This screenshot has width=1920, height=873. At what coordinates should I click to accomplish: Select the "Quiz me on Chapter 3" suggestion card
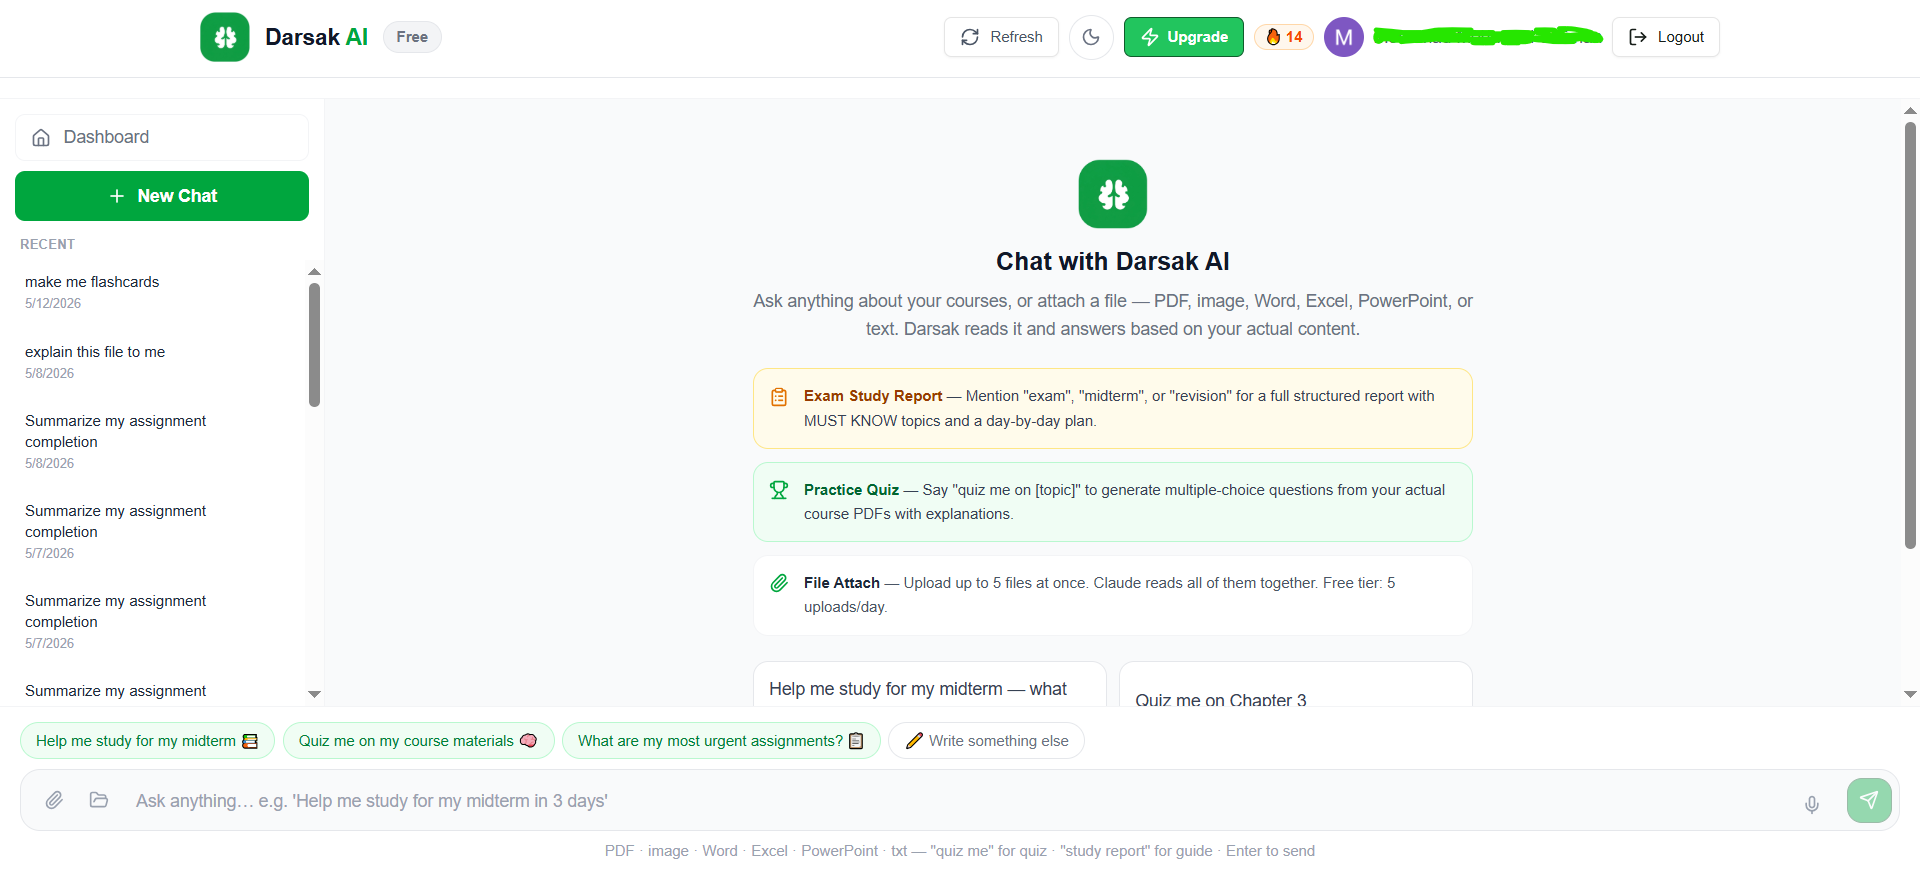(x=1296, y=685)
